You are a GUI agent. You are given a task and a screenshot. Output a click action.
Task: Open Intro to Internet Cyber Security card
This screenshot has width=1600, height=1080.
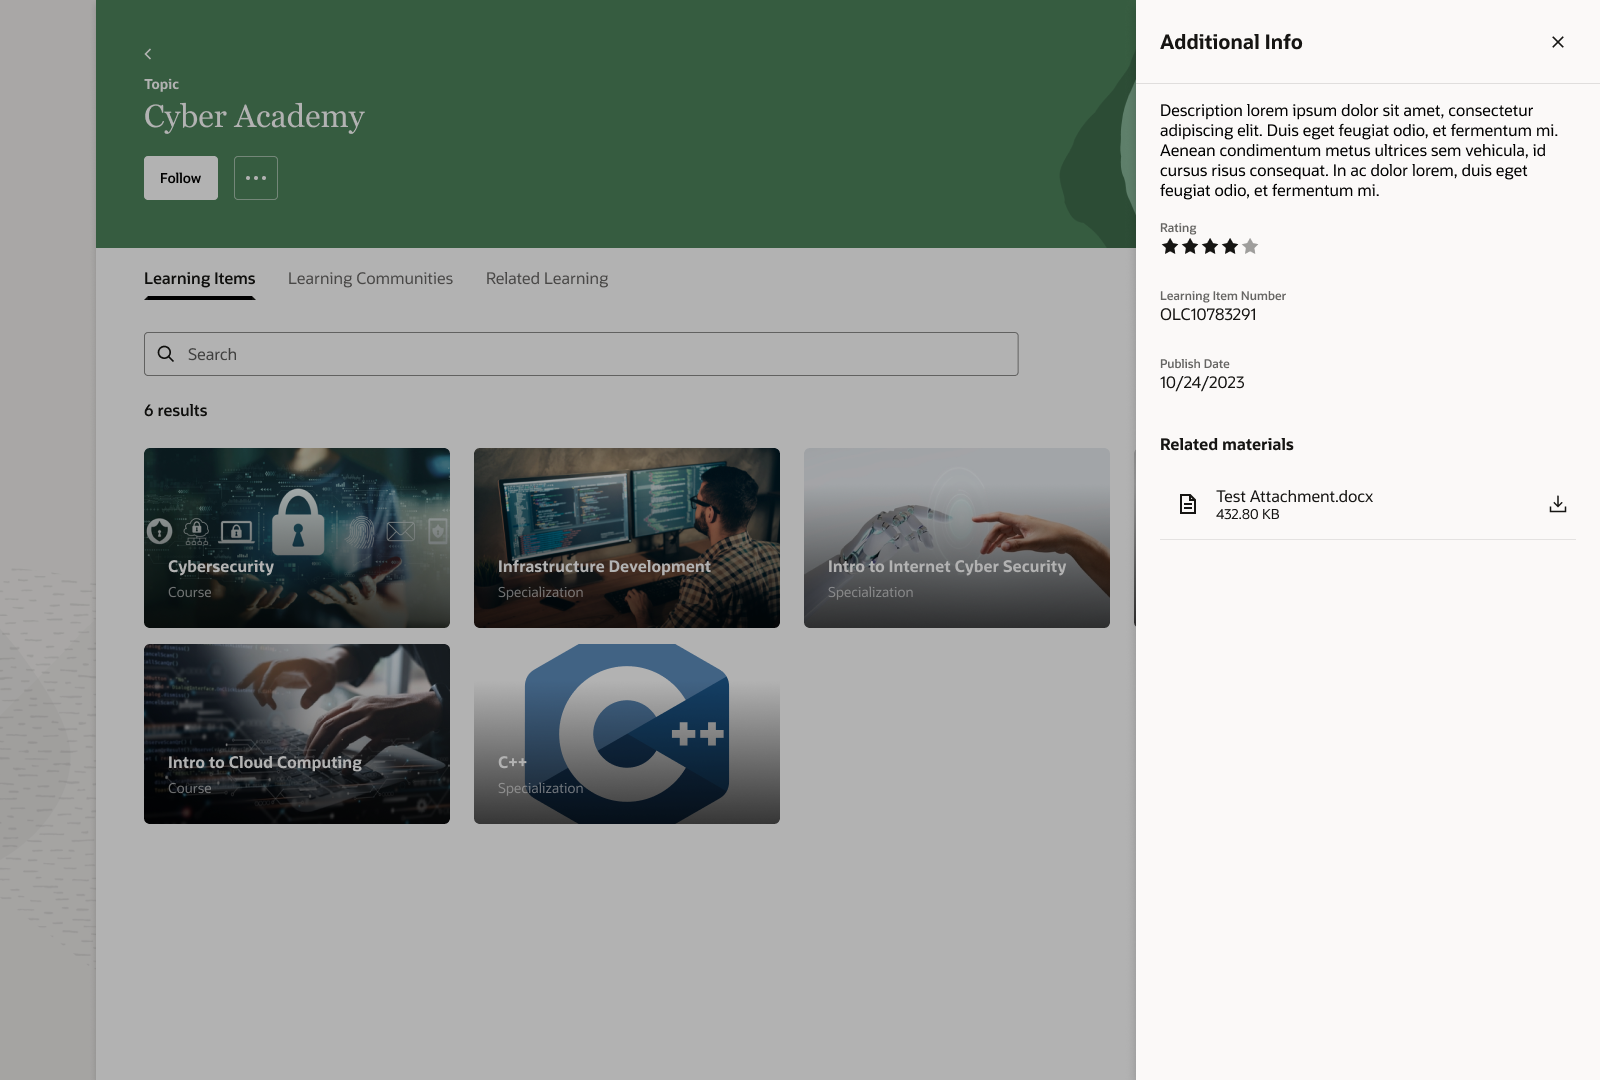(957, 538)
